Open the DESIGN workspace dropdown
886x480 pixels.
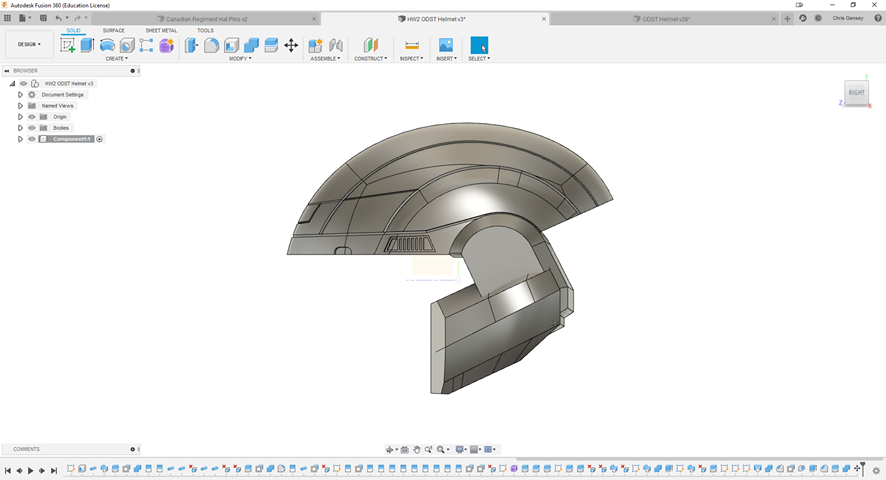[x=29, y=44]
